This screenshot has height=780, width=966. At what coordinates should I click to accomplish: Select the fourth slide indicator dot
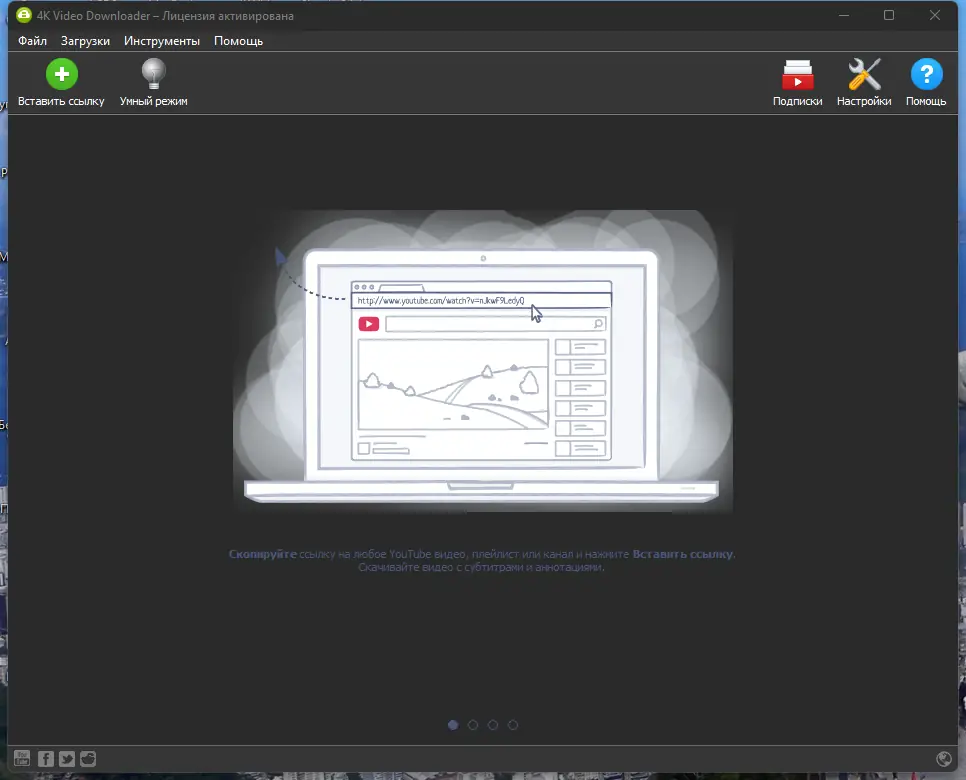click(513, 725)
